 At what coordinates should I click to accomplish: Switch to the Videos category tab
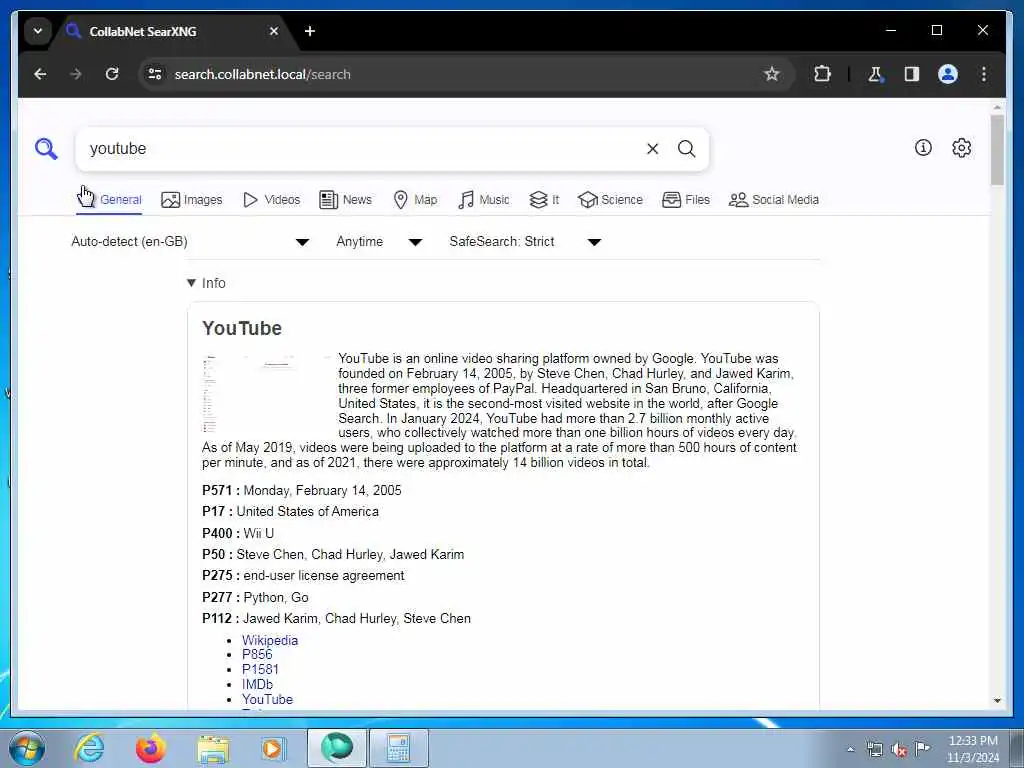[x=271, y=200]
